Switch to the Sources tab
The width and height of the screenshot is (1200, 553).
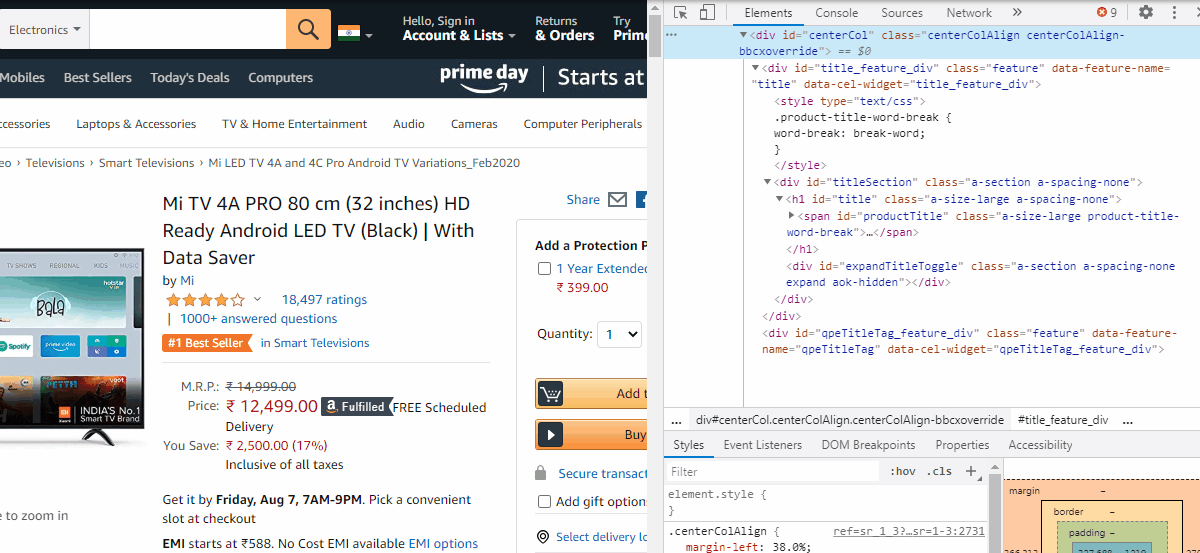tap(902, 13)
